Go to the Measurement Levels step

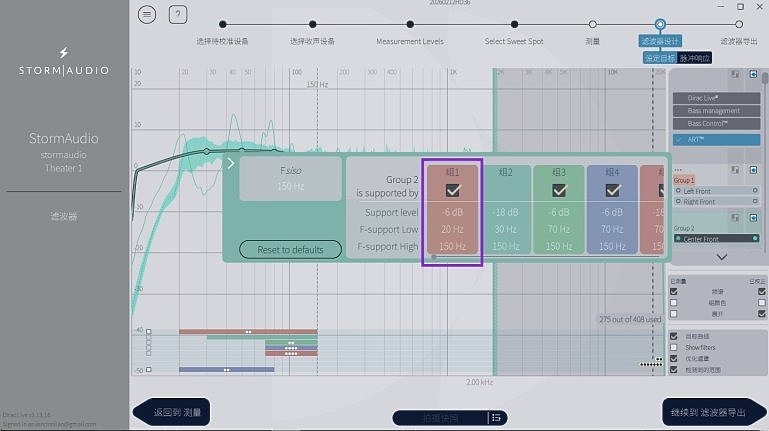410,41
